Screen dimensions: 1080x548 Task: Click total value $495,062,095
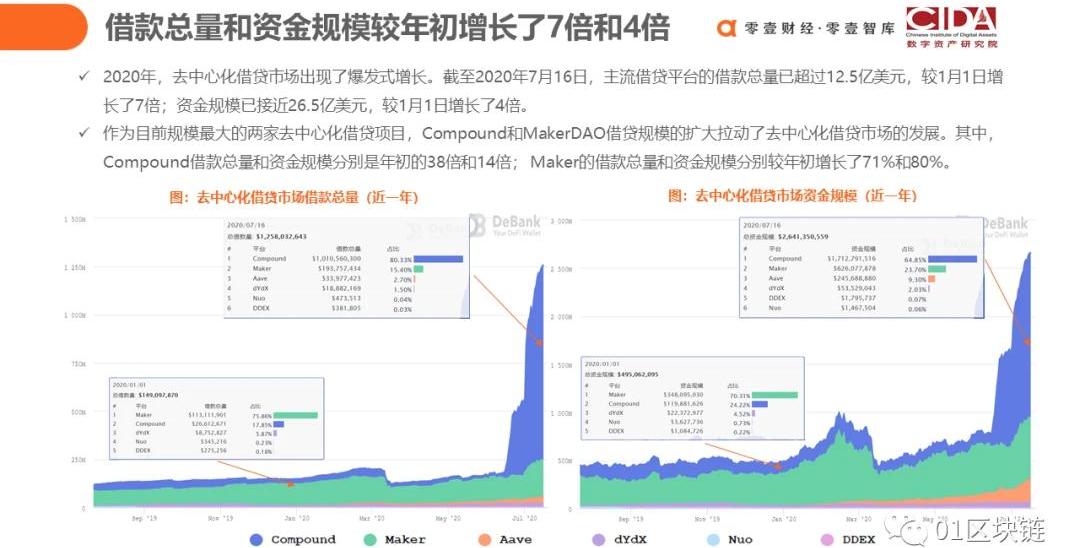638,375
